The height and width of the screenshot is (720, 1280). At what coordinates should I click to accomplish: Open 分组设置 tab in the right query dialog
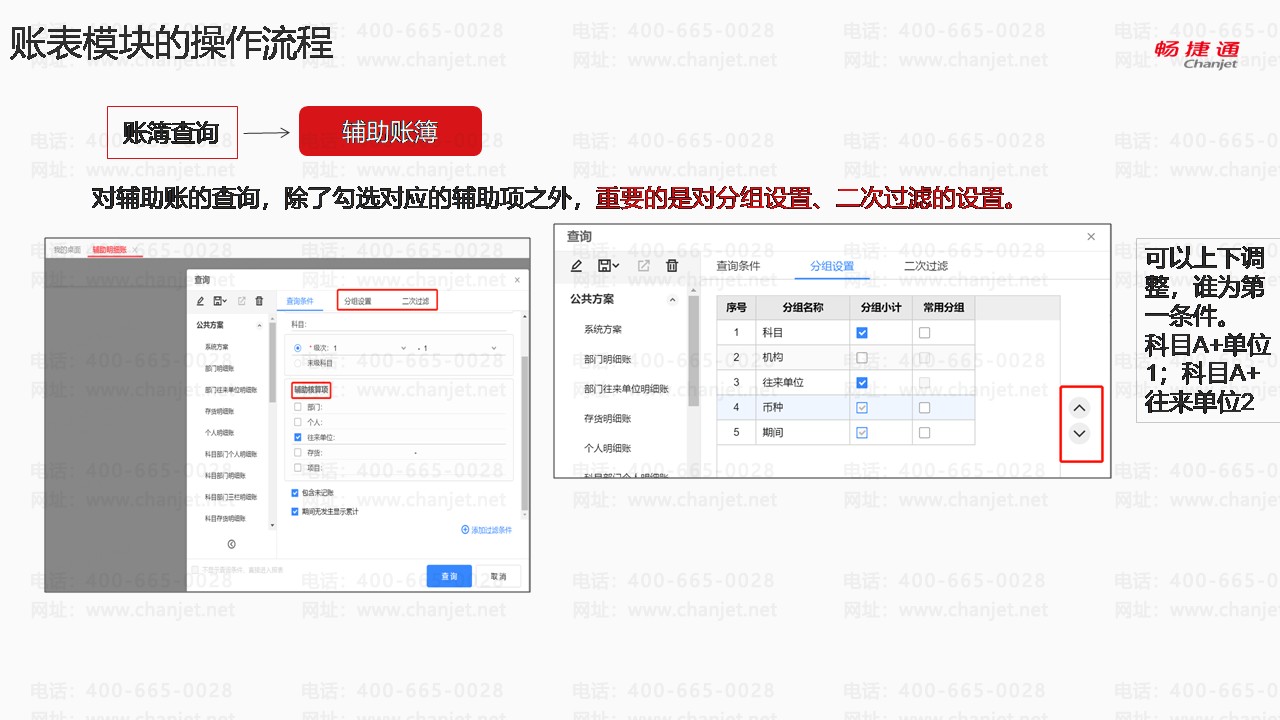pos(832,266)
